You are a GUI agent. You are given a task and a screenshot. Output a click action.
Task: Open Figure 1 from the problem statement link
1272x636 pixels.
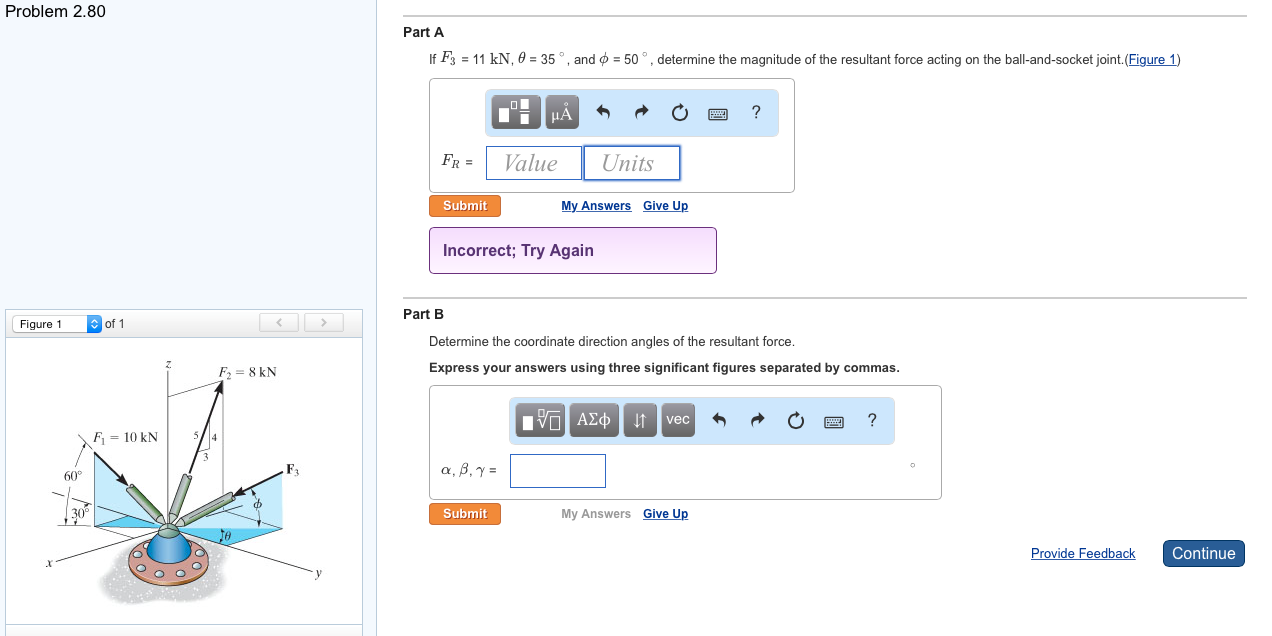1152,59
